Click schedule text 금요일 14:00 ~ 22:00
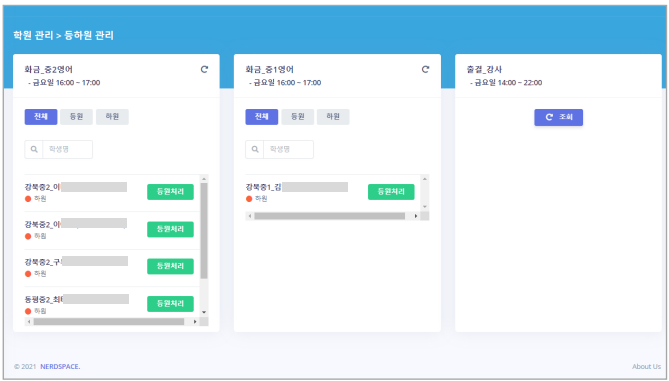 [x=508, y=83]
